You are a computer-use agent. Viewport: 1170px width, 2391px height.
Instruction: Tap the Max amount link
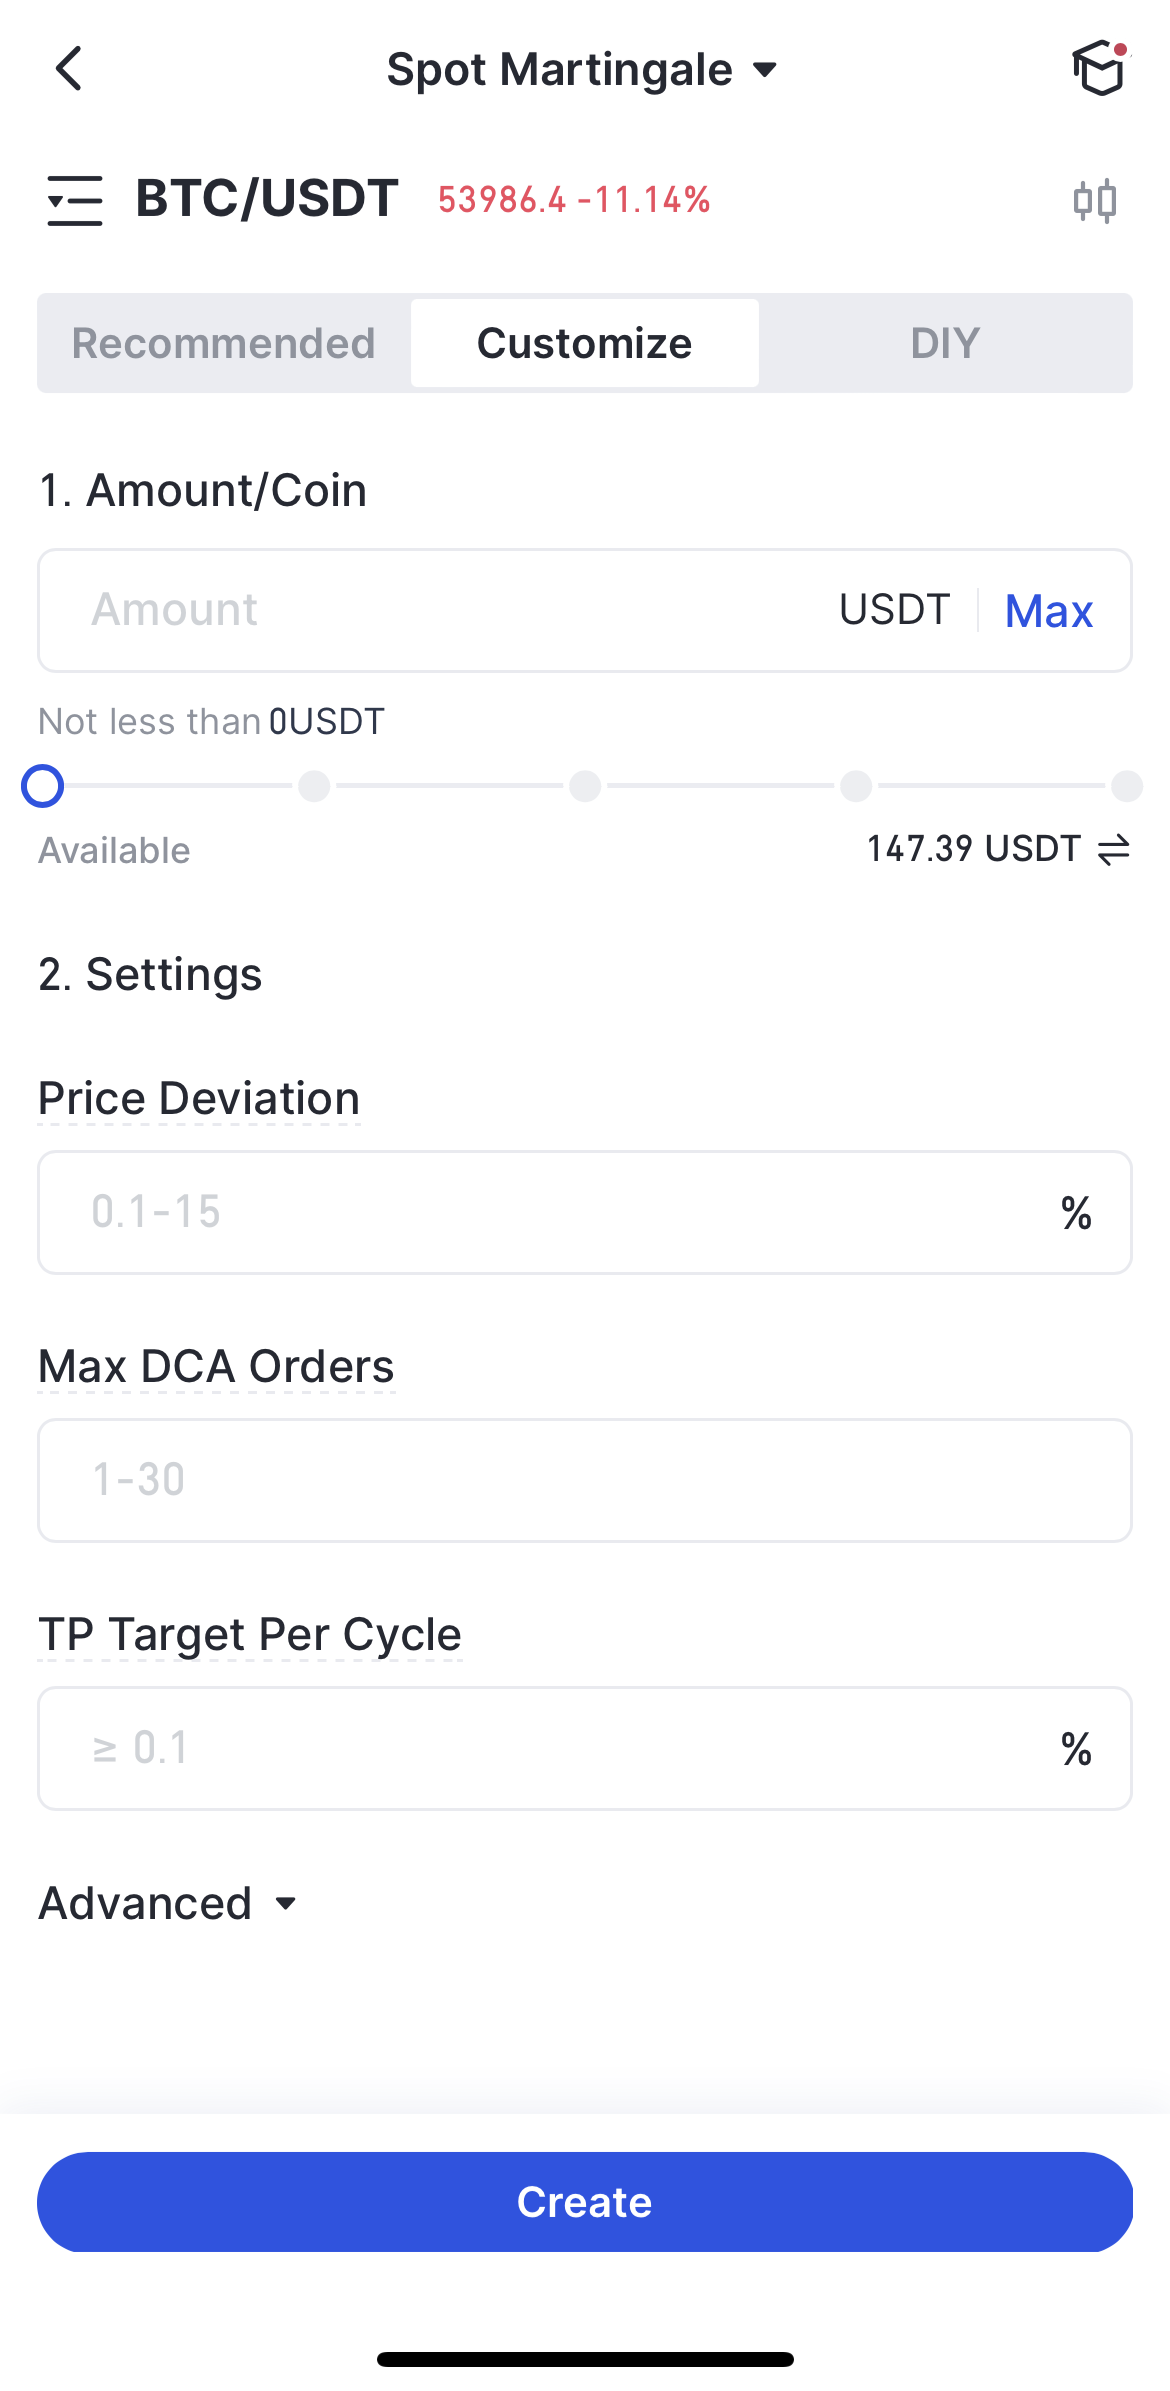[1048, 611]
